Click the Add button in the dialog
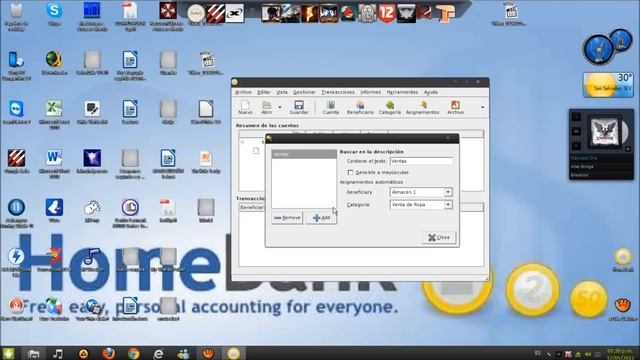Image resolution: width=640 pixels, height=360 pixels. [x=321, y=218]
